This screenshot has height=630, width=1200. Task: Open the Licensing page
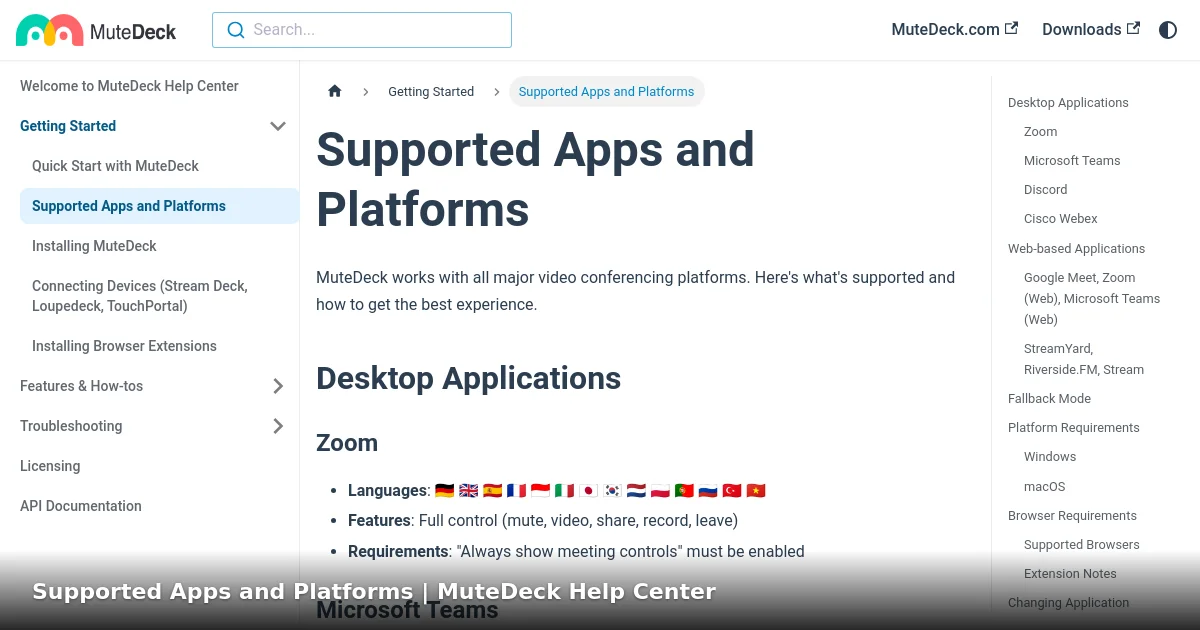(50, 466)
